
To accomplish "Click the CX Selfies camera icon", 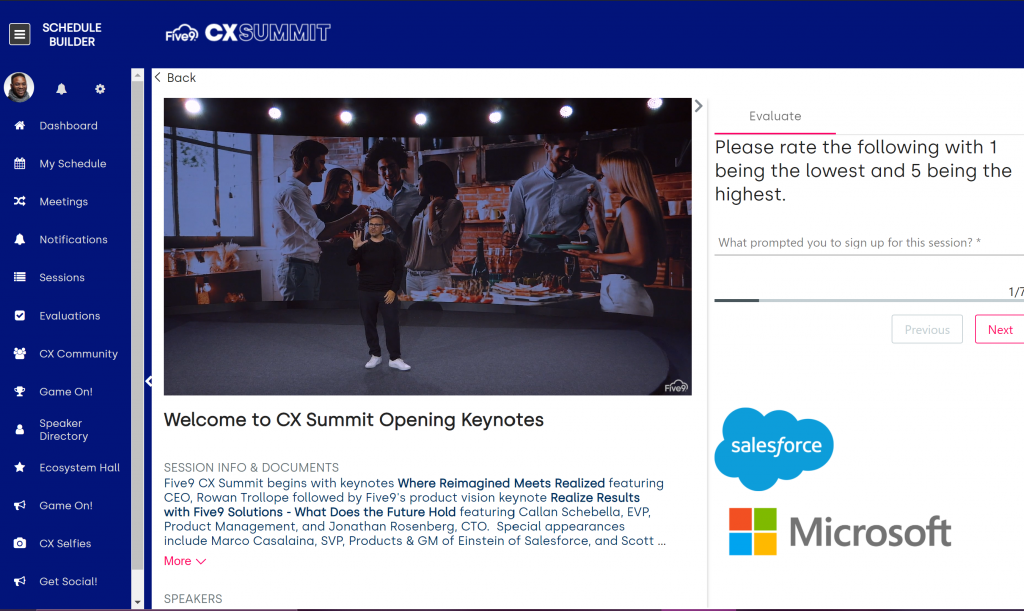I will (x=20, y=543).
